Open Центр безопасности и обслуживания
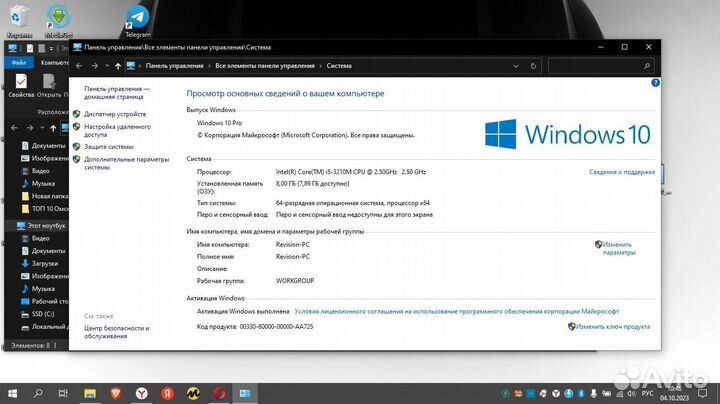The image size is (720, 404). pyautogui.click(x=117, y=332)
